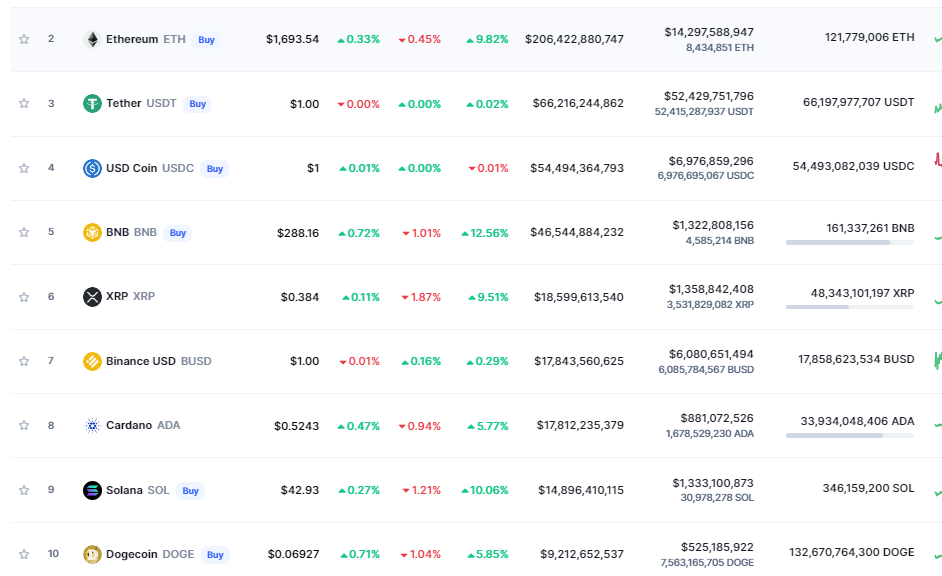This screenshot has height=576, width=942.
Task: Click the Dogecoin coin logo
Action: [92, 554]
